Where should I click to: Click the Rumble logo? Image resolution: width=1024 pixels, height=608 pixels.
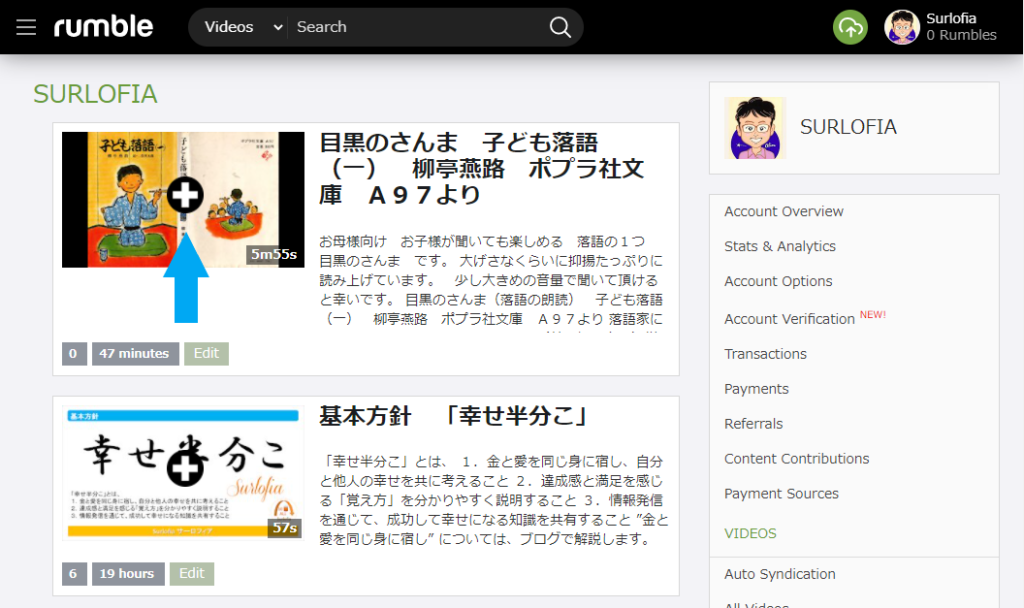(x=103, y=27)
